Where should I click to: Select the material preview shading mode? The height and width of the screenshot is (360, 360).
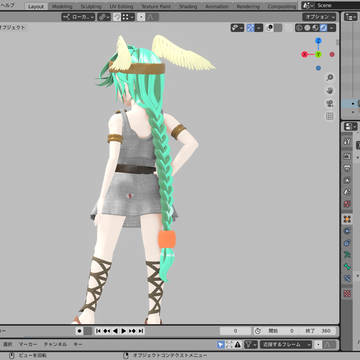pyautogui.click(x=315, y=28)
